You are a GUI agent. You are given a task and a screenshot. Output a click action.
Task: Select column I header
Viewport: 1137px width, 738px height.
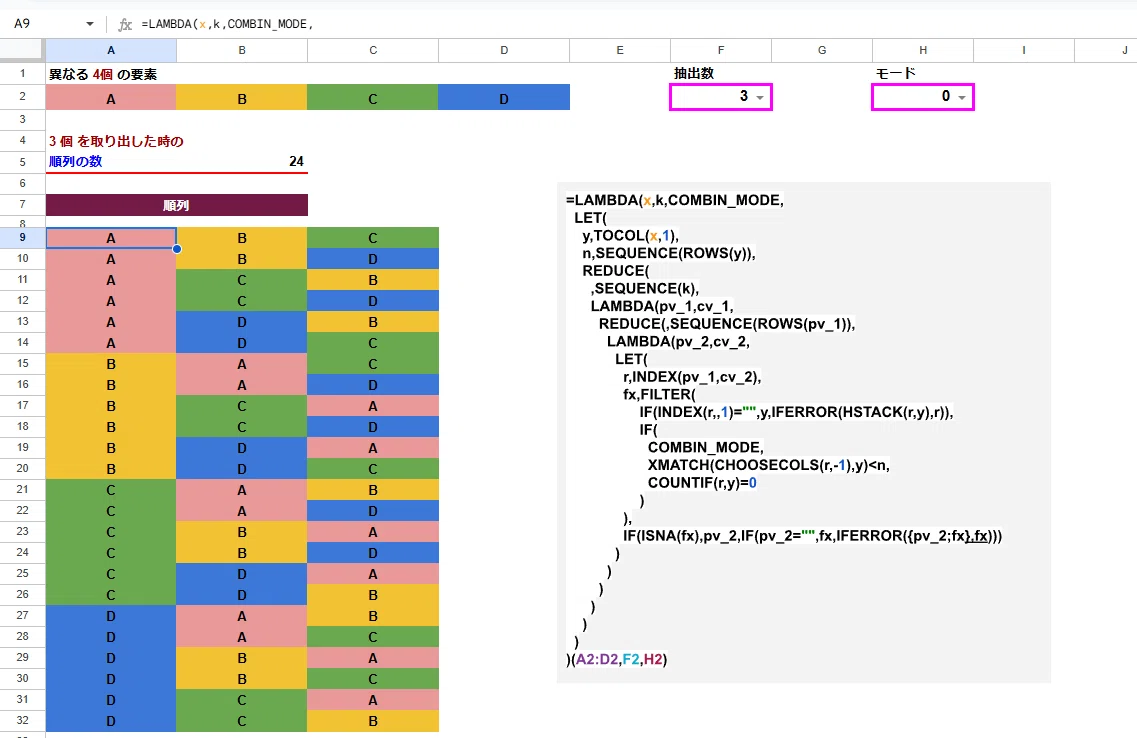[1024, 50]
